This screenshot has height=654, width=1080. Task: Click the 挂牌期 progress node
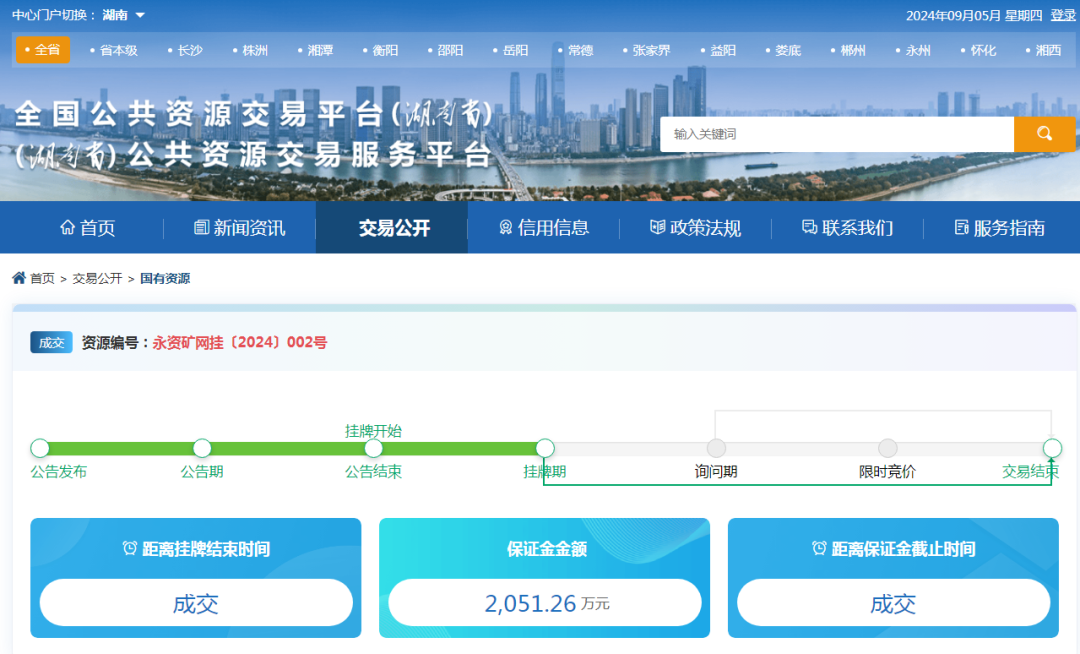coord(545,448)
